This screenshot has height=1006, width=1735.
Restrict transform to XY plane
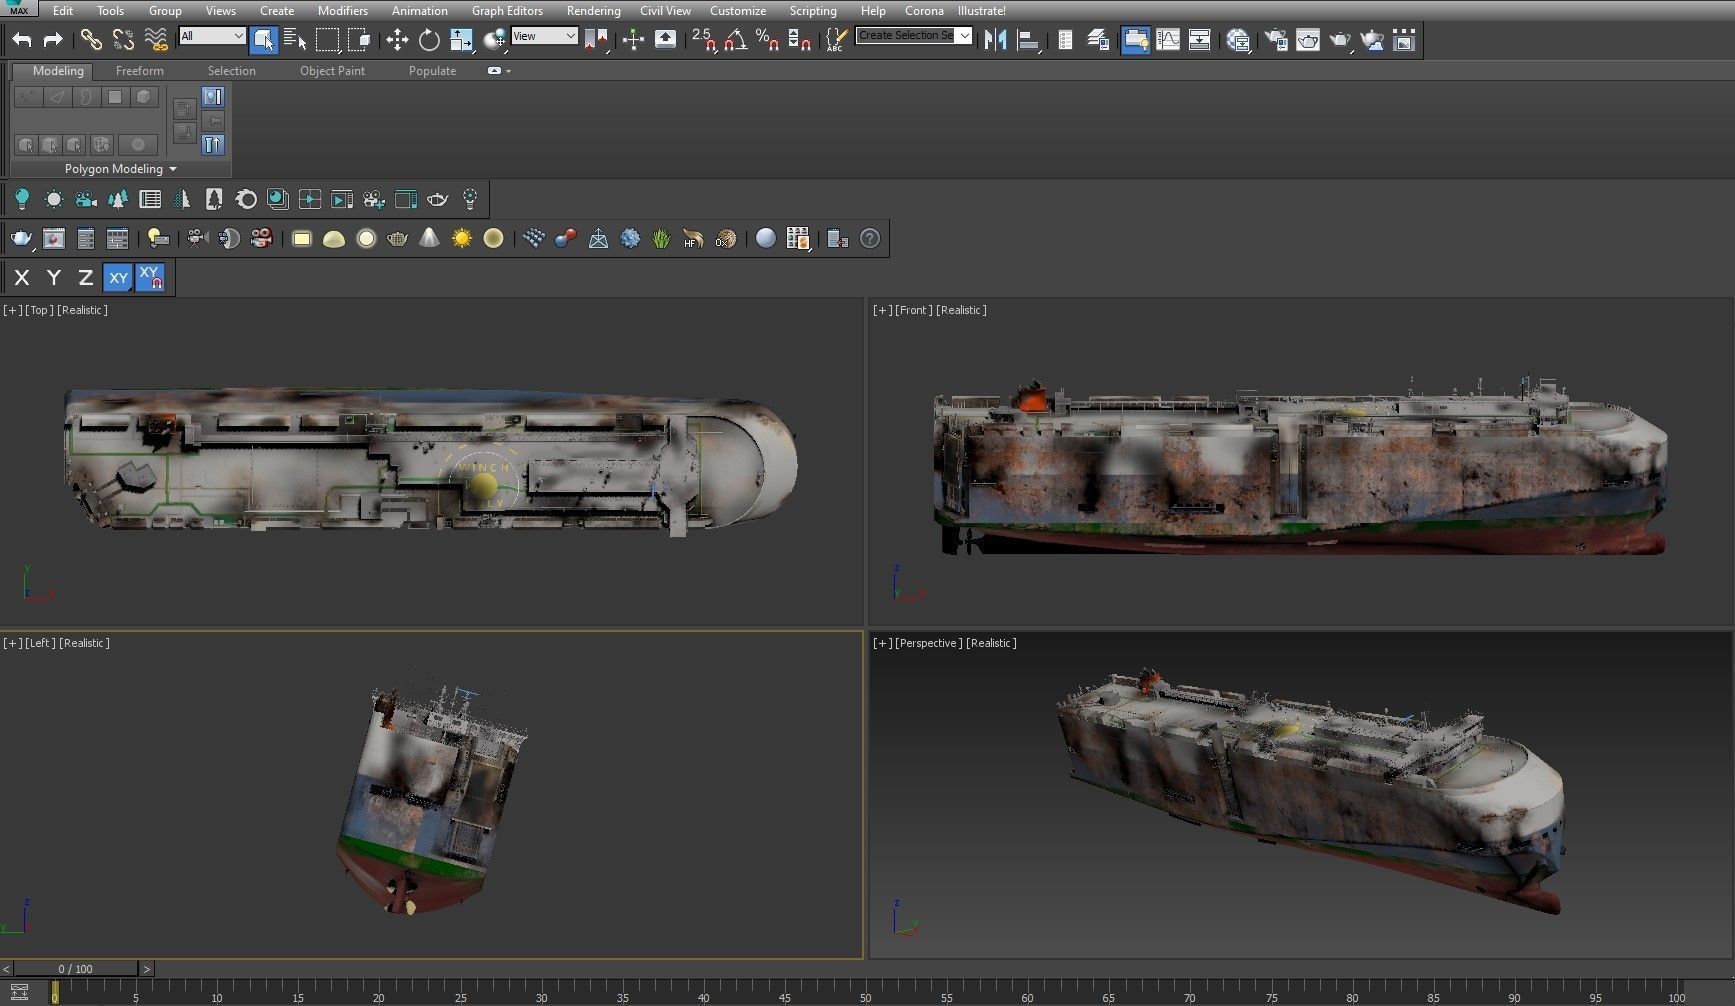coord(118,278)
